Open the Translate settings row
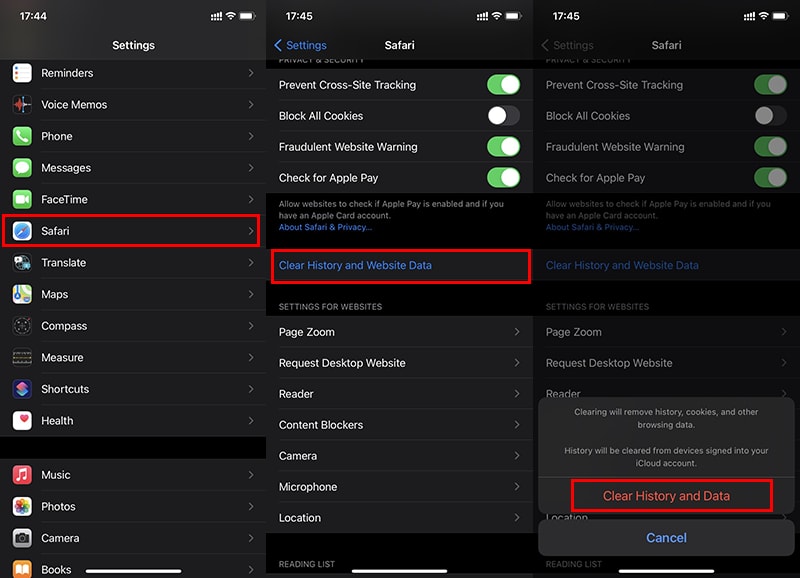Viewport: 800px width, 578px height. click(133, 263)
